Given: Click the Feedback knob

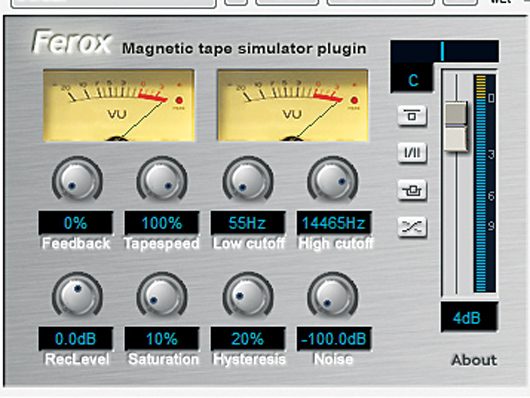Looking at the screenshot, I should click(x=77, y=180).
